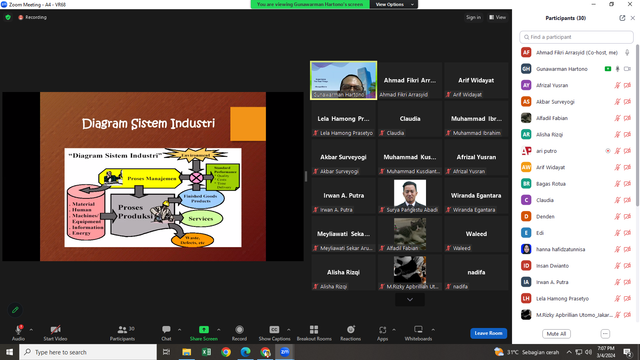Expand Audio options arrow
The image size is (640, 360).
(31, 330)
